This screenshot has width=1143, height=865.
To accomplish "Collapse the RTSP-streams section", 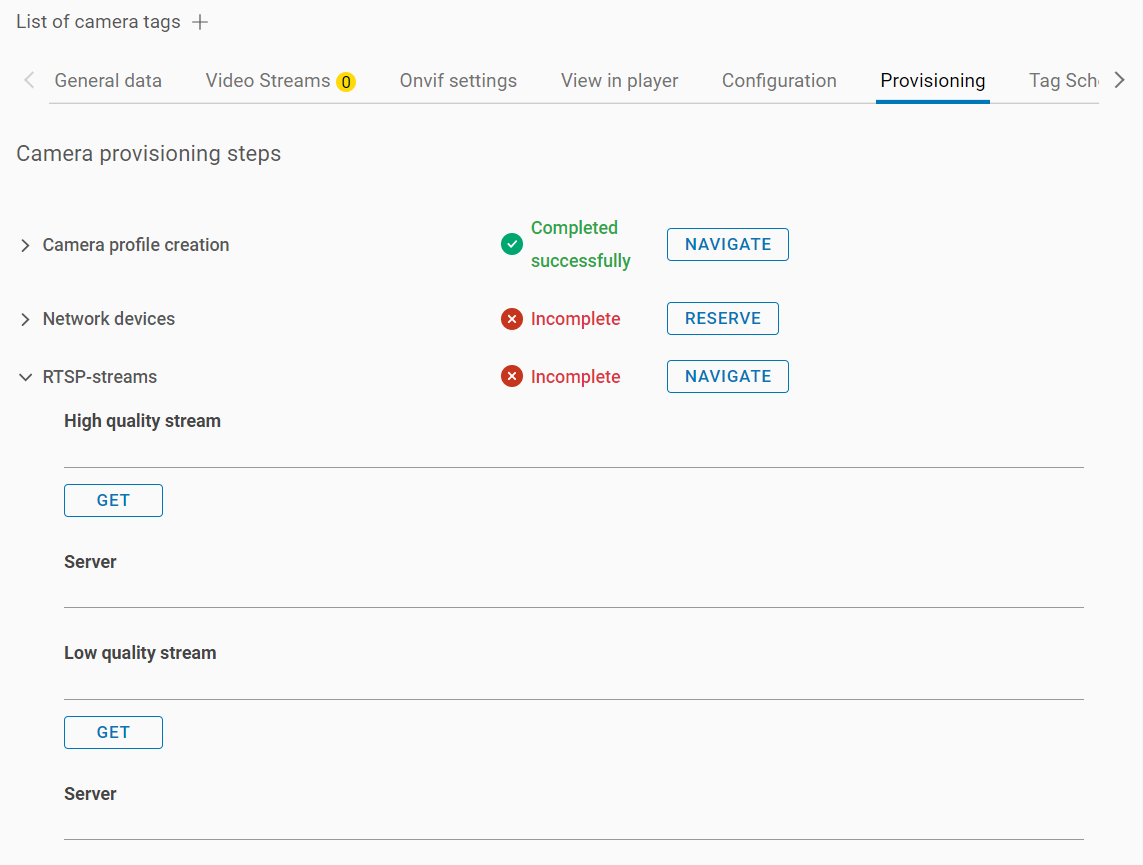I will 26,378.
